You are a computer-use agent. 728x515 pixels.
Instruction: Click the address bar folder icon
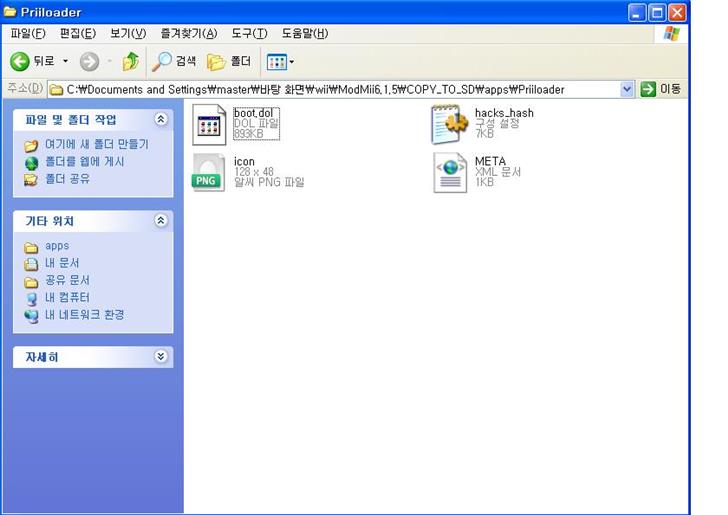[x=56, y=90]
